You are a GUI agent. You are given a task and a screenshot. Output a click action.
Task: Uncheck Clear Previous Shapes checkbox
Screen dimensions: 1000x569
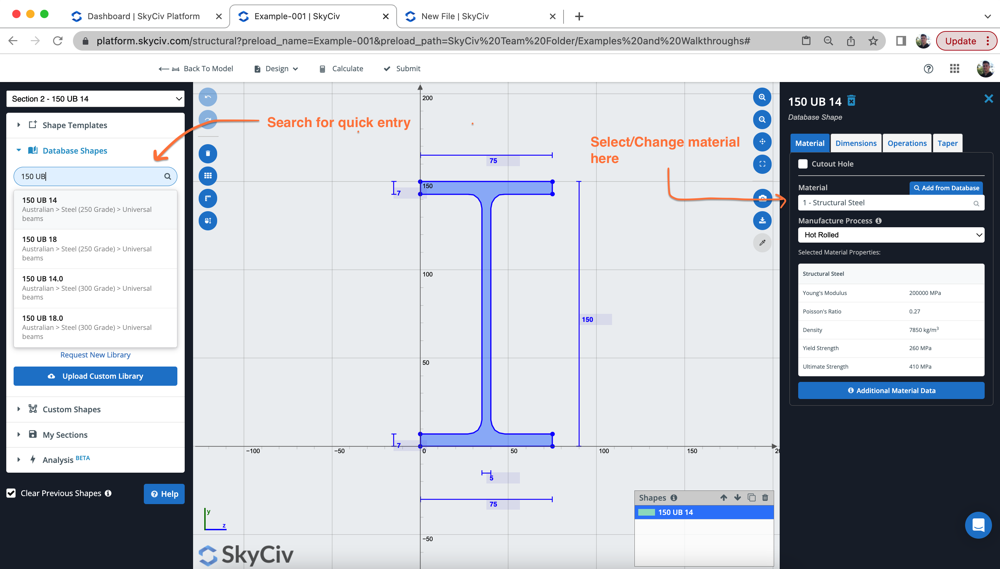pos(11,493)
